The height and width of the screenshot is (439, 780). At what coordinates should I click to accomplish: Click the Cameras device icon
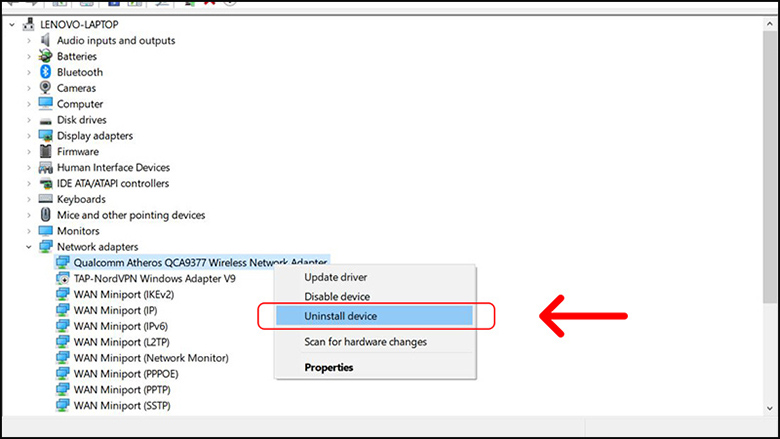45,88
